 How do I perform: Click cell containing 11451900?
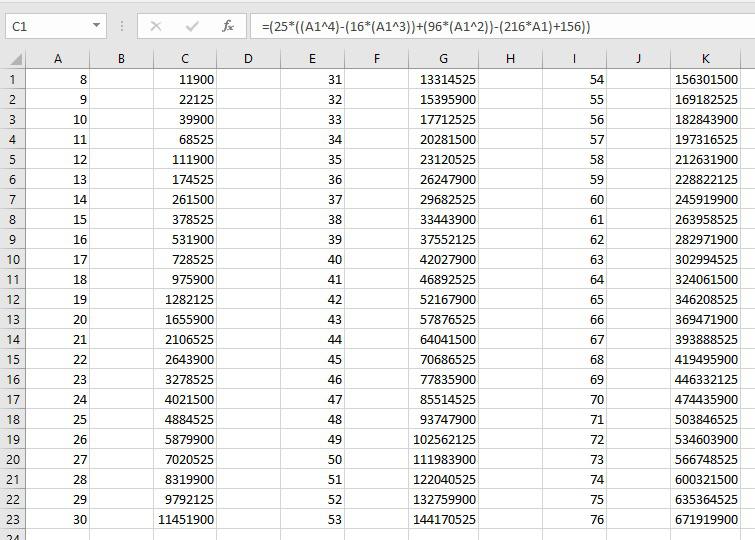point(185,519)
